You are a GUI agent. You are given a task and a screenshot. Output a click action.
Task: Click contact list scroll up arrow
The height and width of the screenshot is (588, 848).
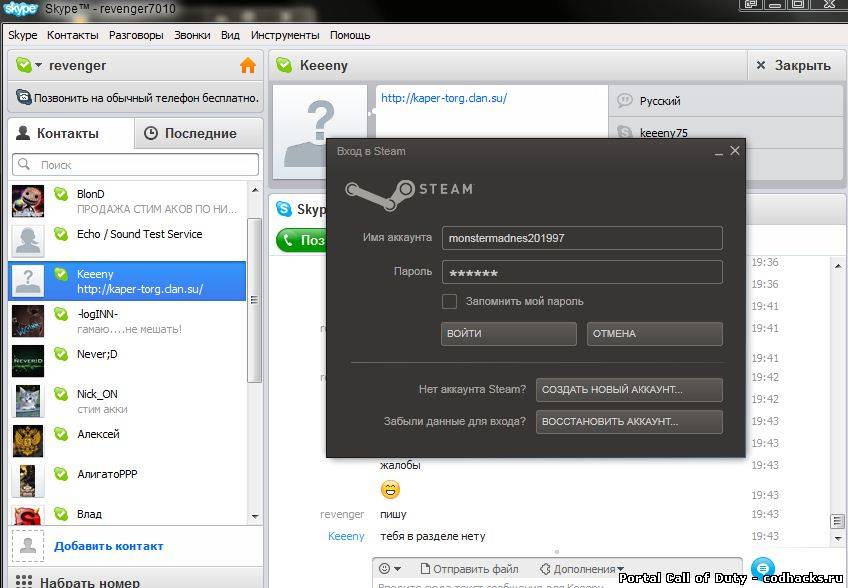255,190
